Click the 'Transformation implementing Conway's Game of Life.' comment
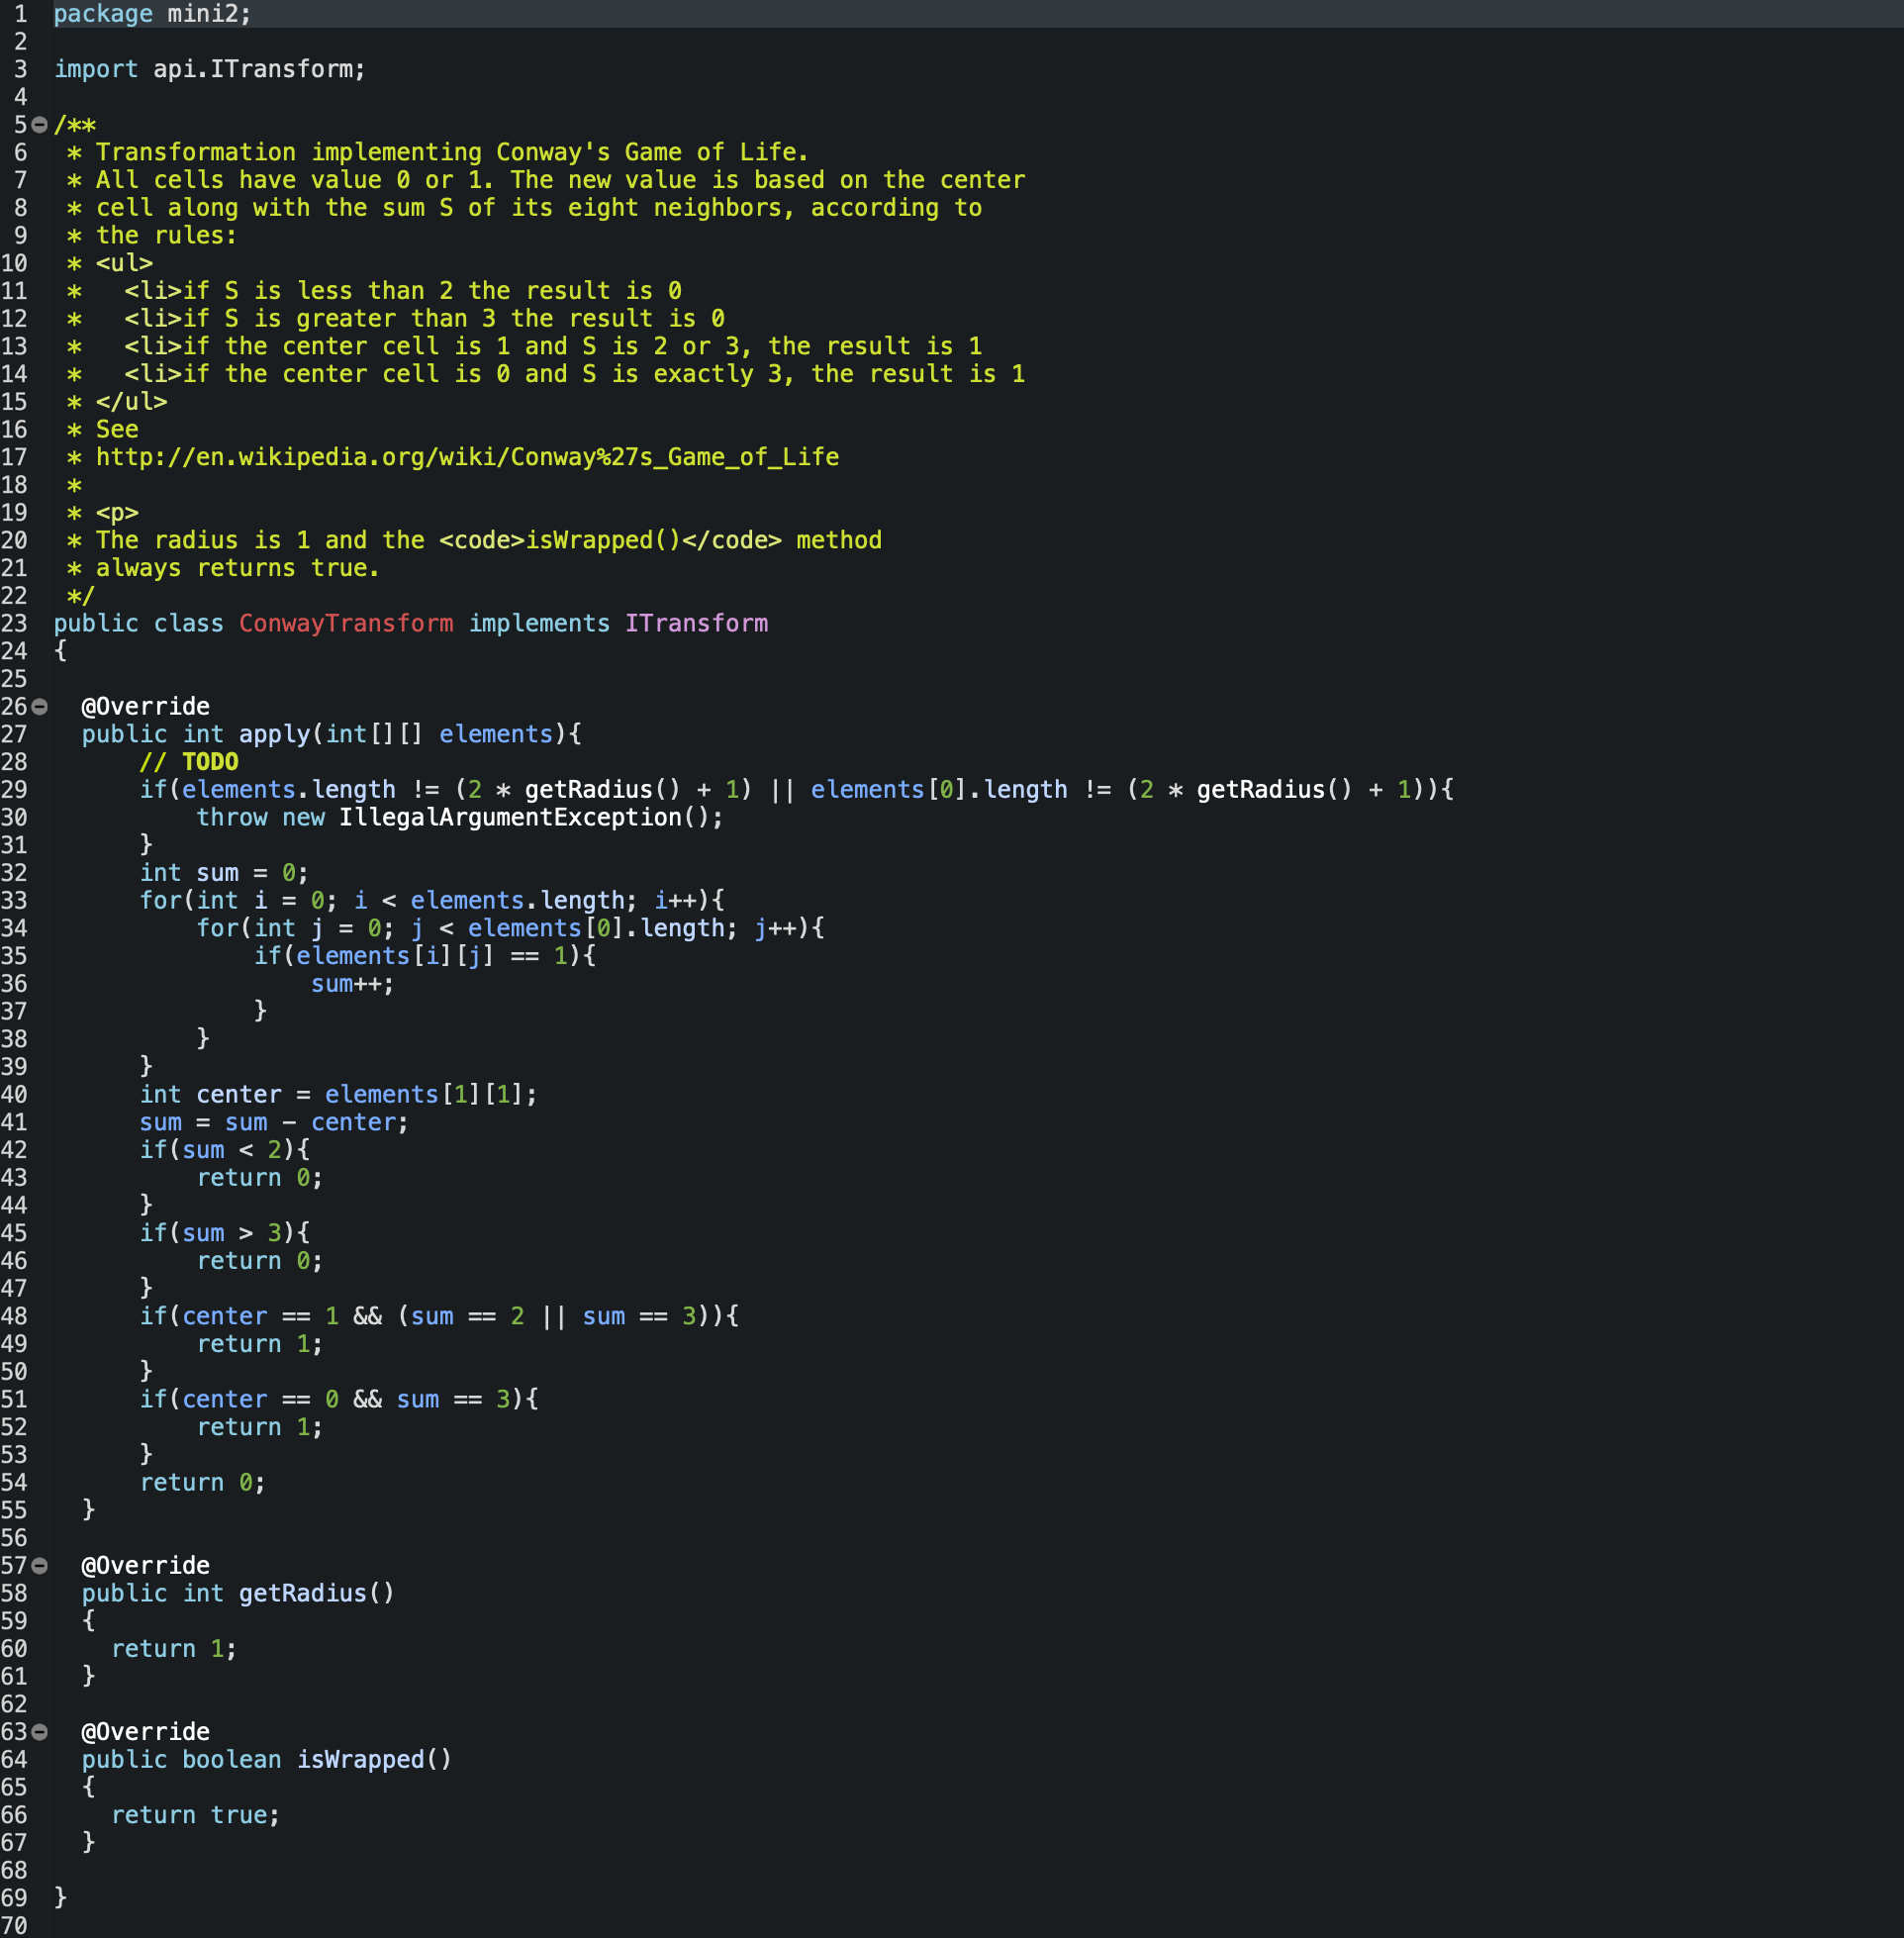This screenshot has height=1938, width=1904. click(452, 152)
